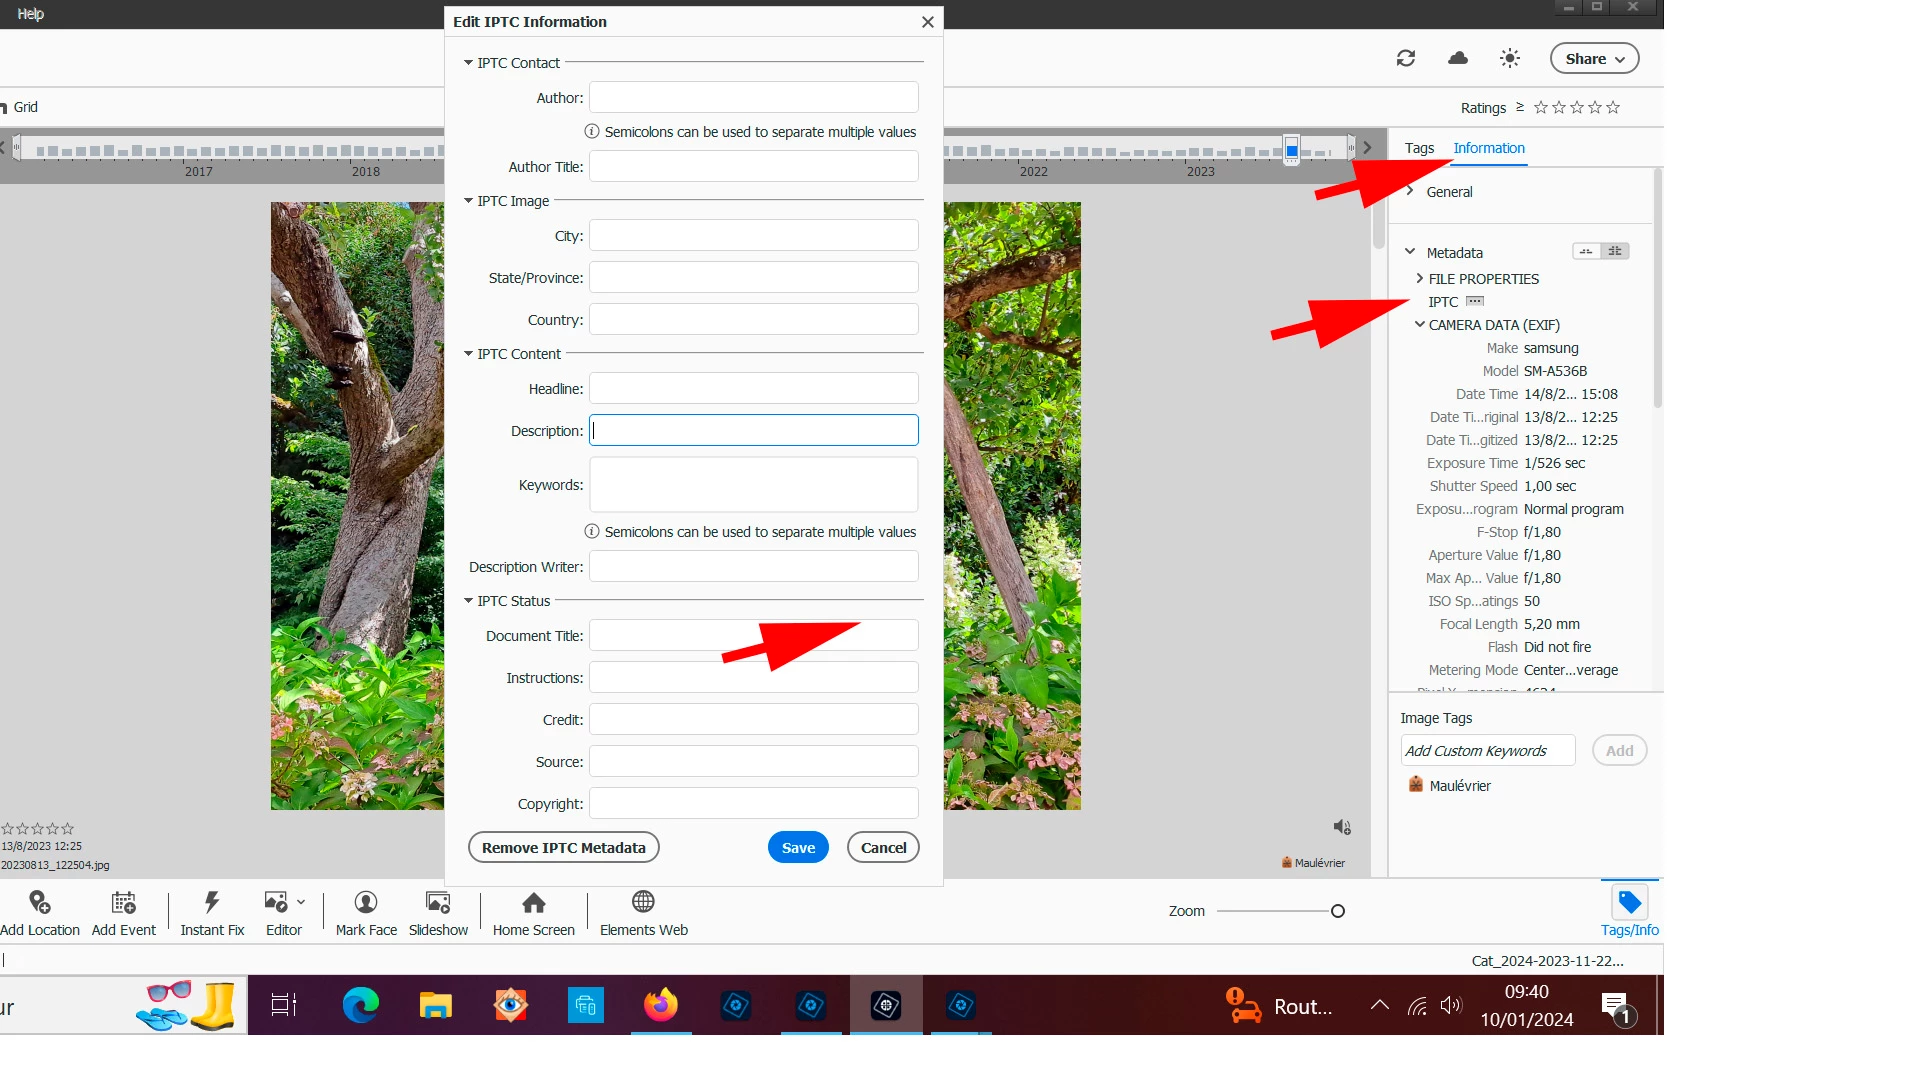Open the Share dropdown
This screenshot has width=1920, height=1080.
tap(1594, 58)
